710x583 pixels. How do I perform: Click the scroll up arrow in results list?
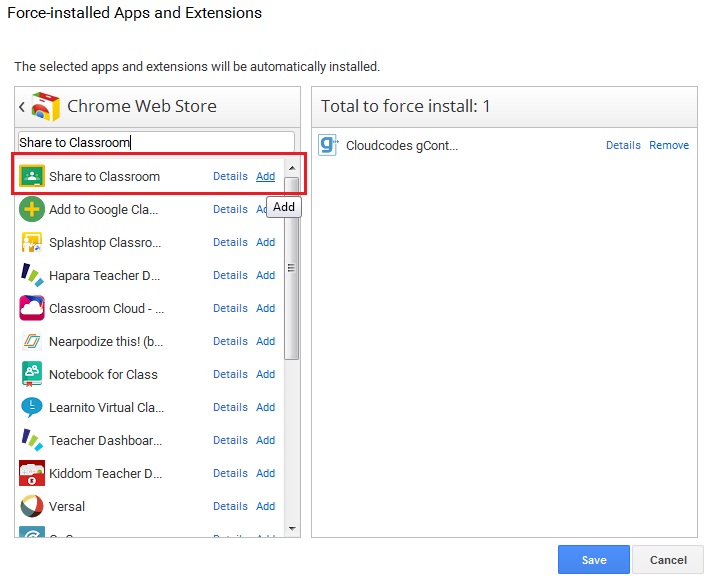coord(292,168)
